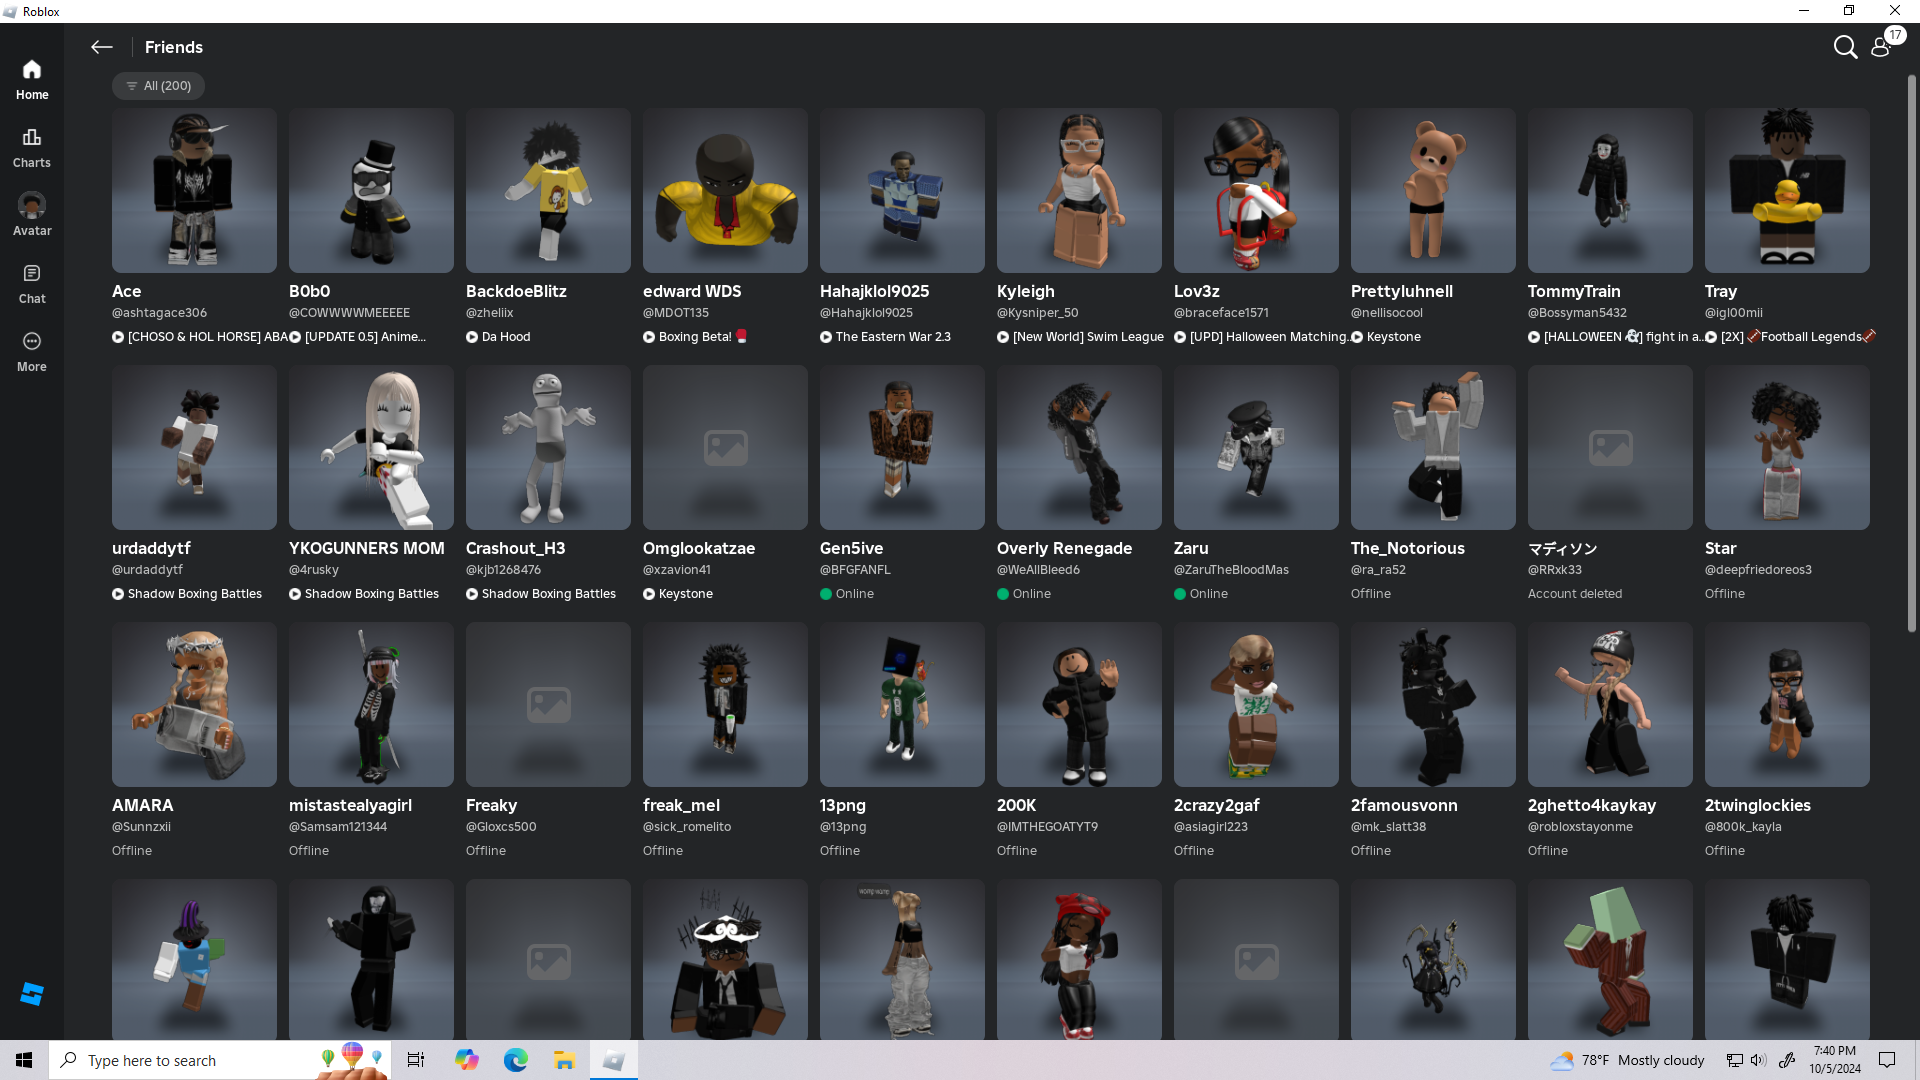Expand the All (200) filter dropdown

[159, 86]
